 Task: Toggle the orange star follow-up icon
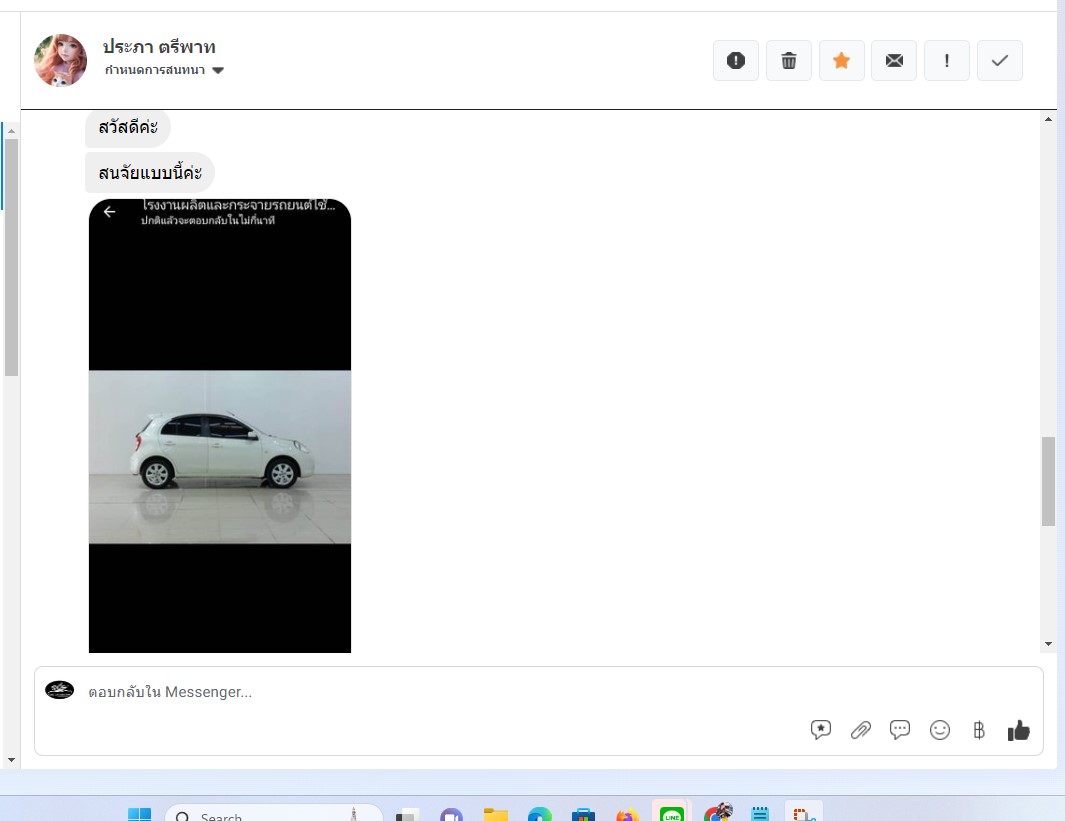pyautogui.click(x=842, y=60)
